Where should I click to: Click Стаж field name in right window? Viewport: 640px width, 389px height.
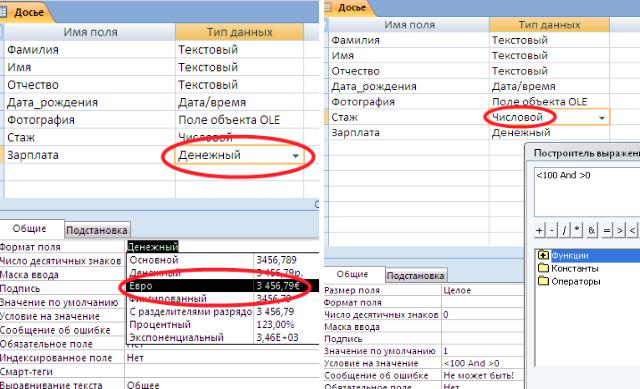tap(344, 117)
